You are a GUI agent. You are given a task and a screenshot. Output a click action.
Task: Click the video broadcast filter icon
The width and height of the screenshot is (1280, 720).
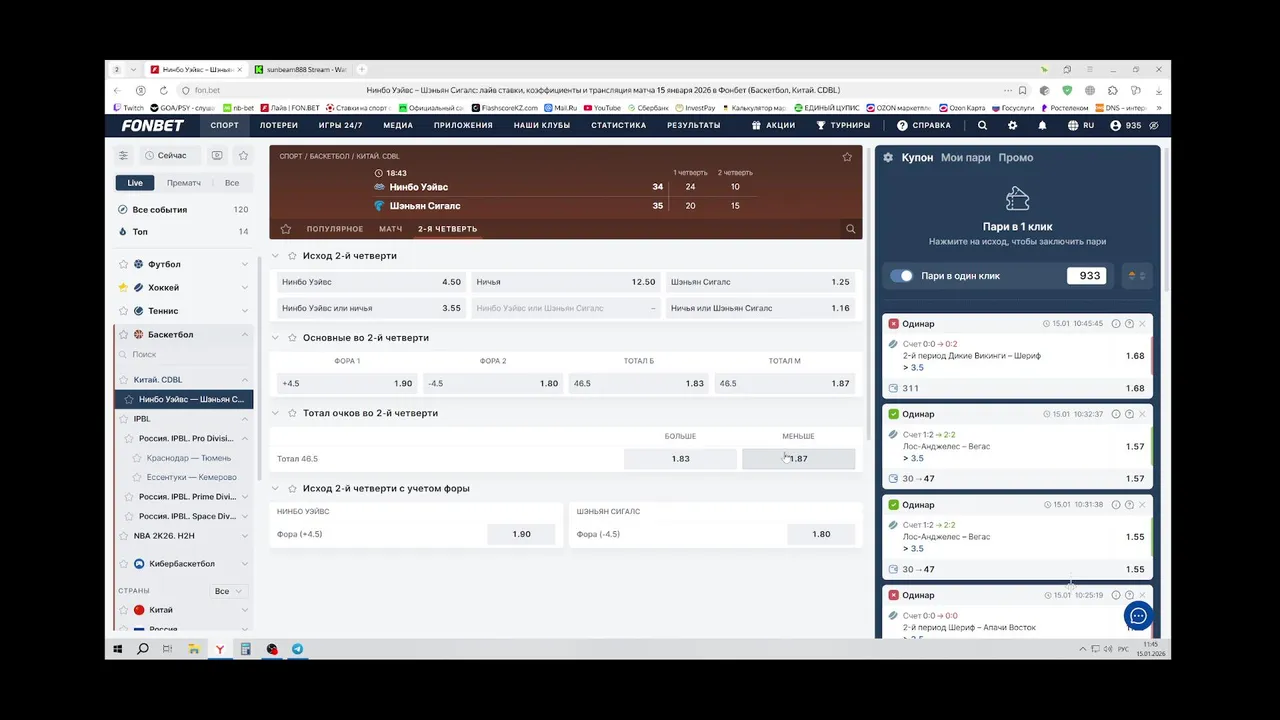(217, 156)
